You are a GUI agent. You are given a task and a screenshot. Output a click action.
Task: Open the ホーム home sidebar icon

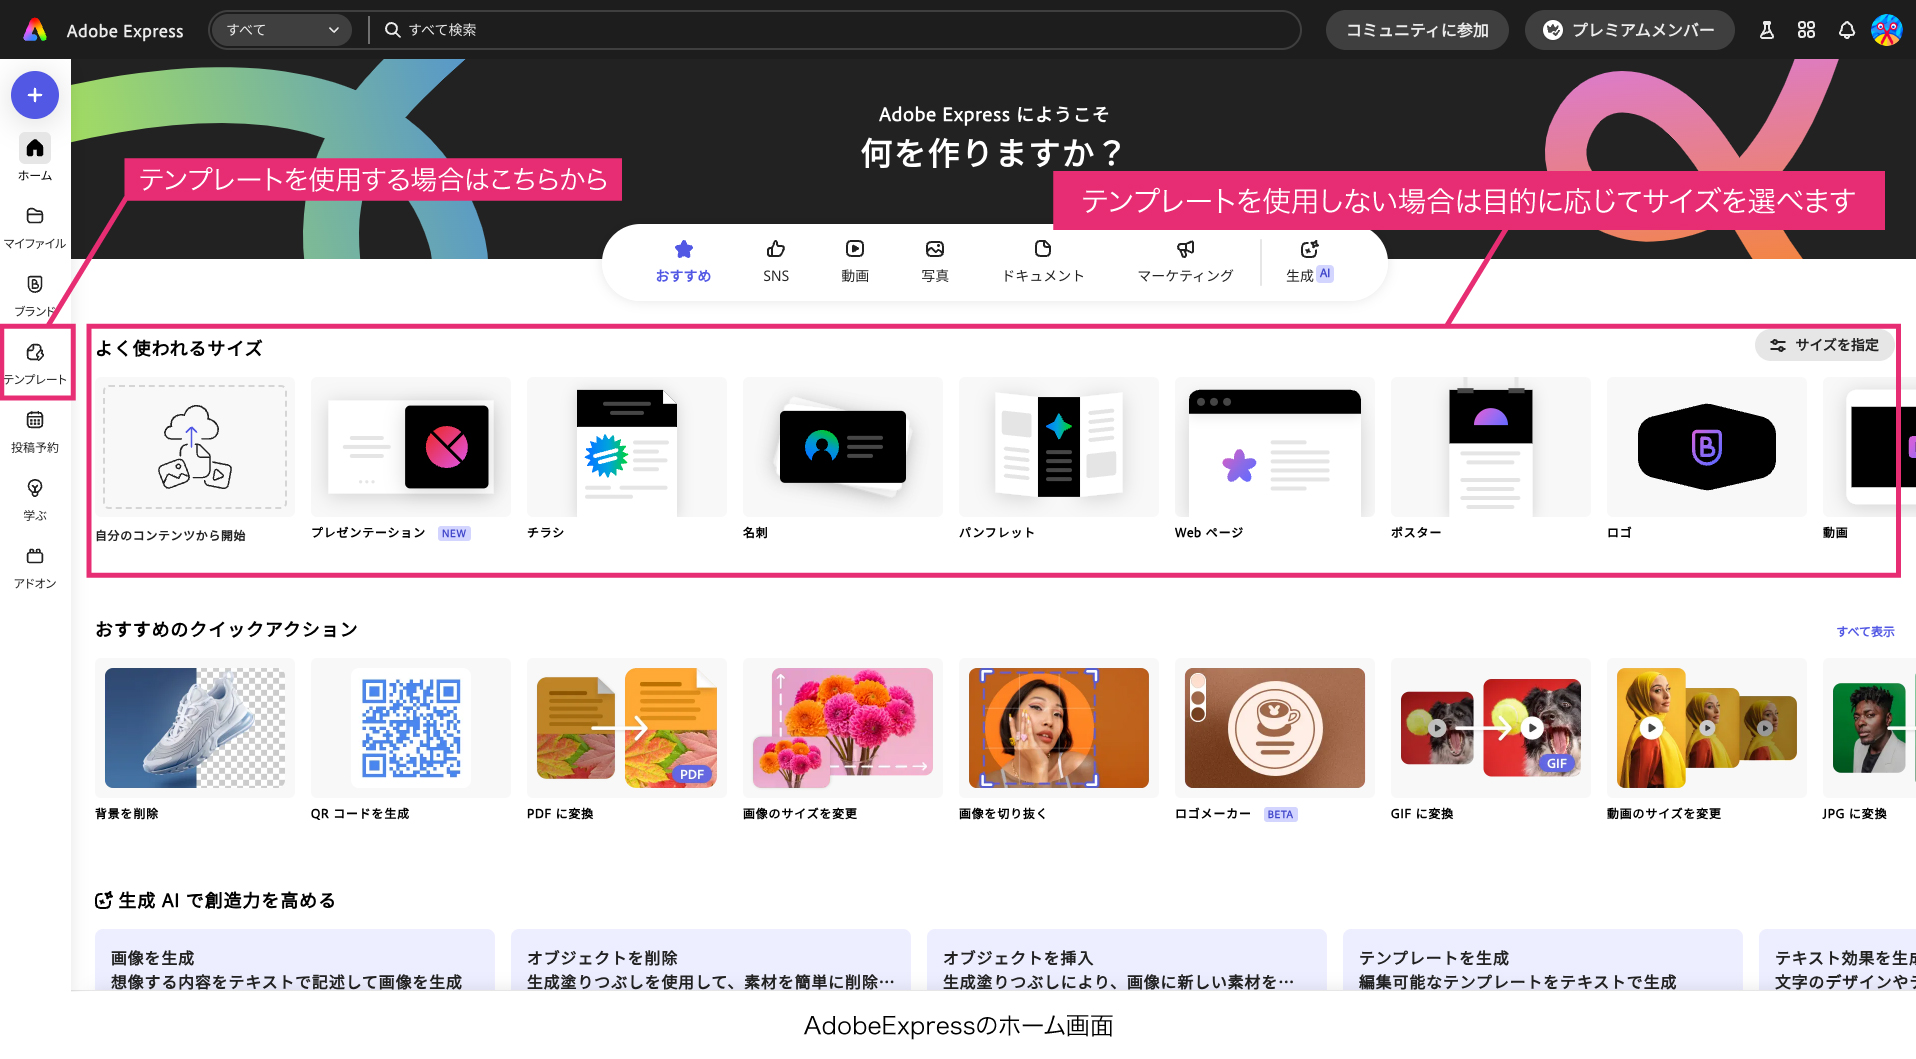(35, 157)
